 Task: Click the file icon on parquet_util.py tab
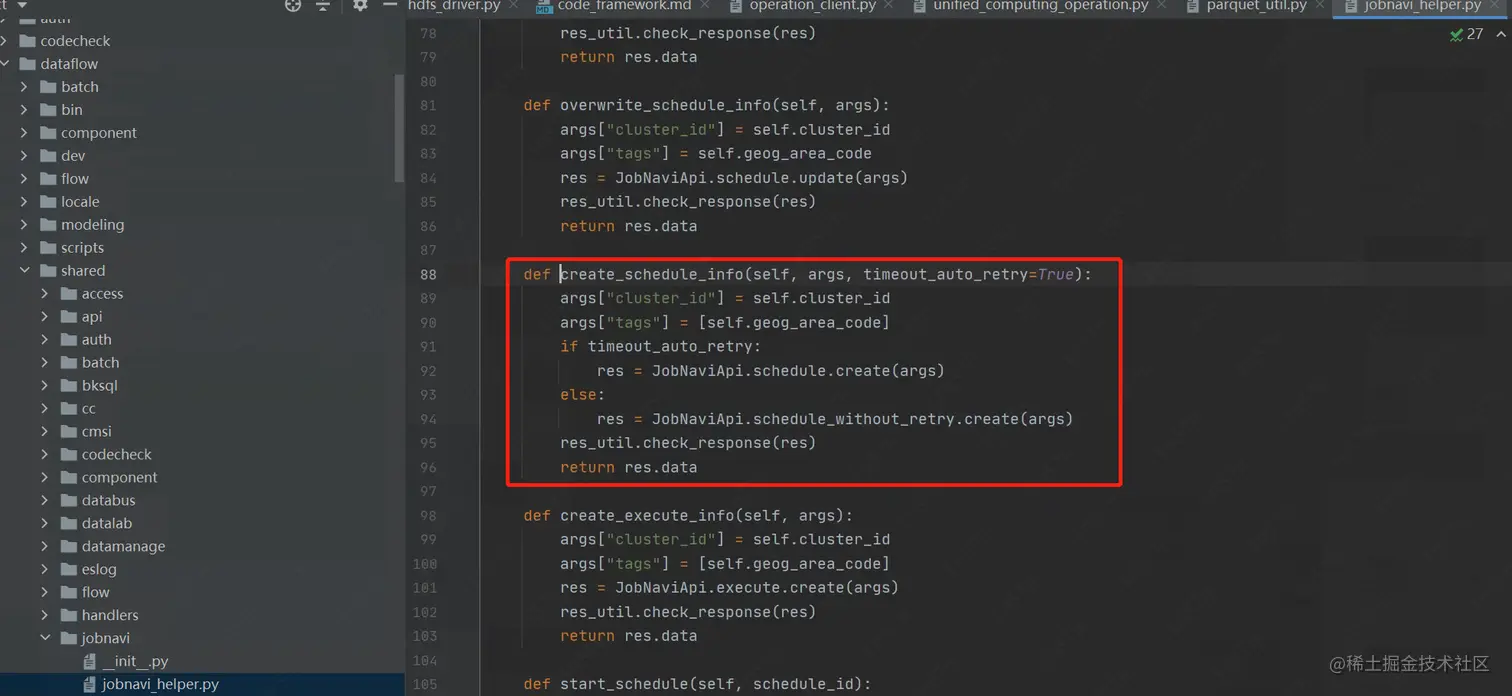1192,6
